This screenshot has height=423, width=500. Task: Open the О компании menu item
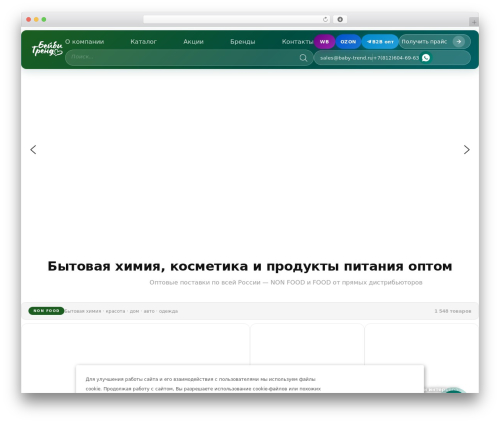(x=85, y=42)
